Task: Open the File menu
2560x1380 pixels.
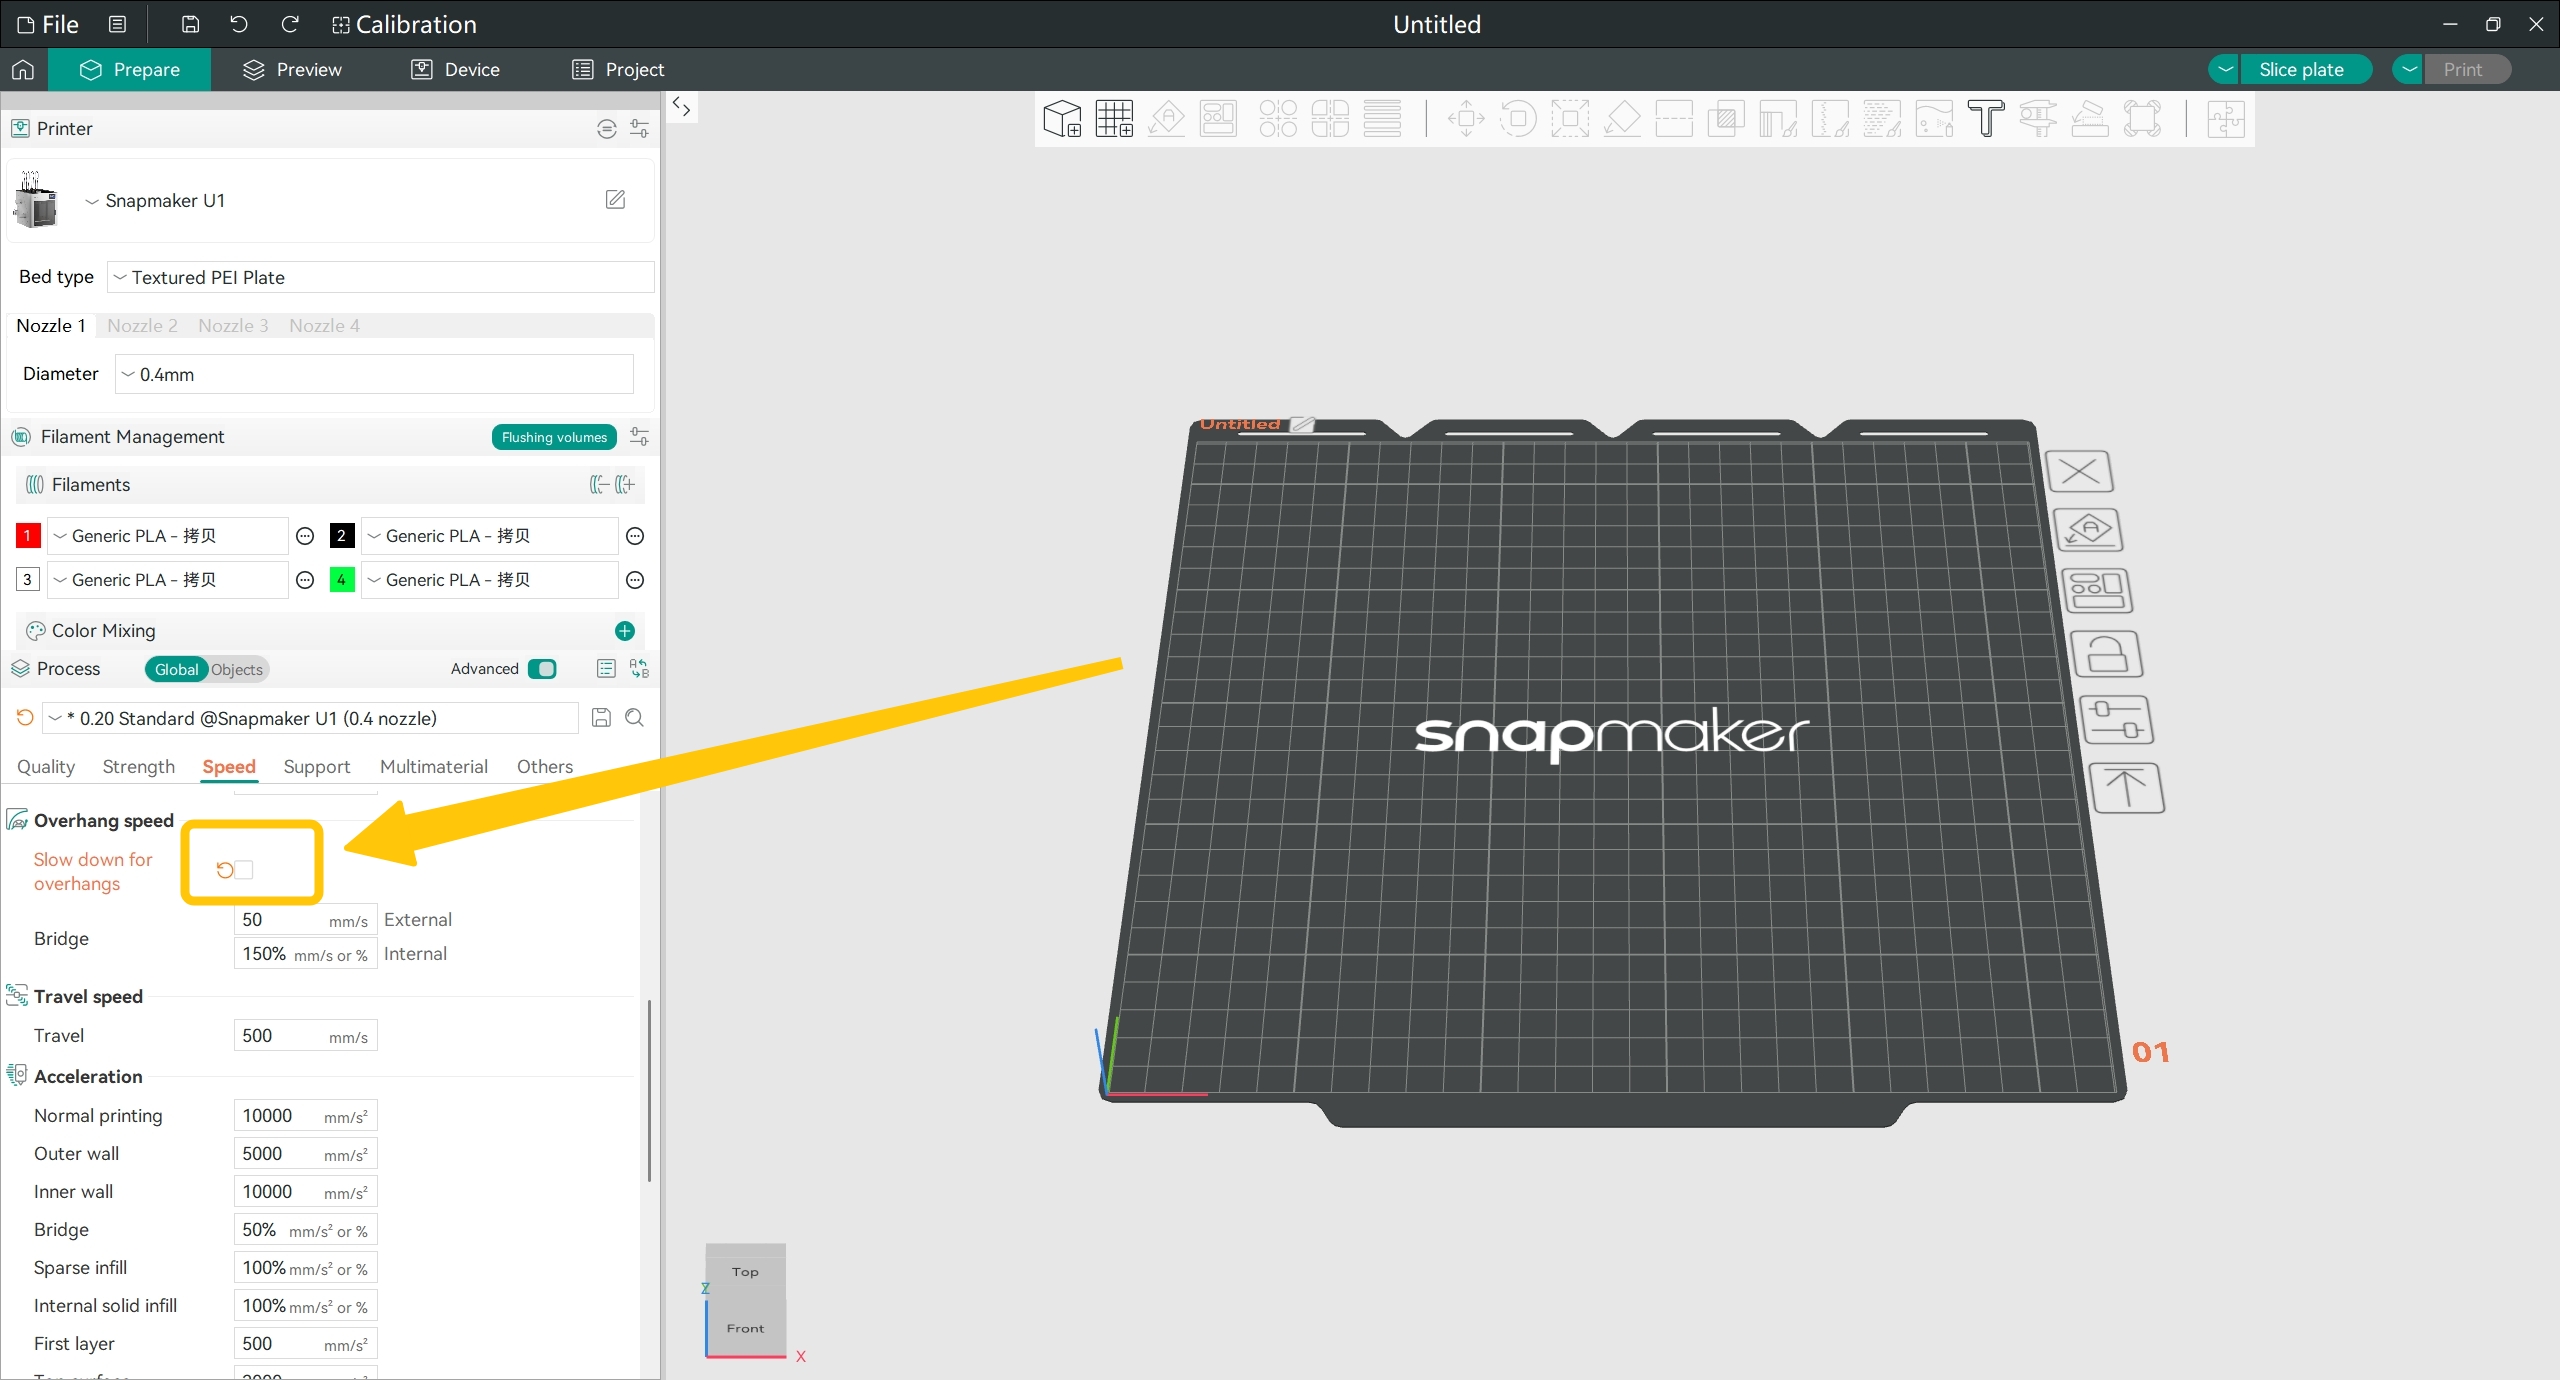Action: tap(48, 25)
